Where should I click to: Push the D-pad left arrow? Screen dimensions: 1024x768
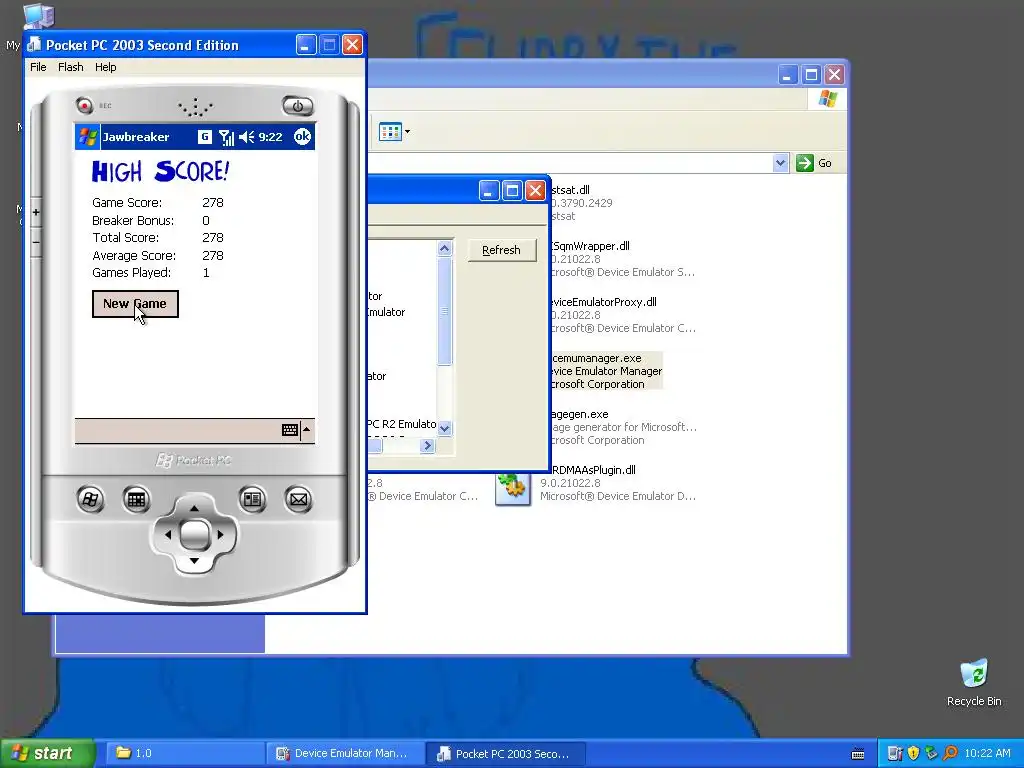[x=167, y=535]
